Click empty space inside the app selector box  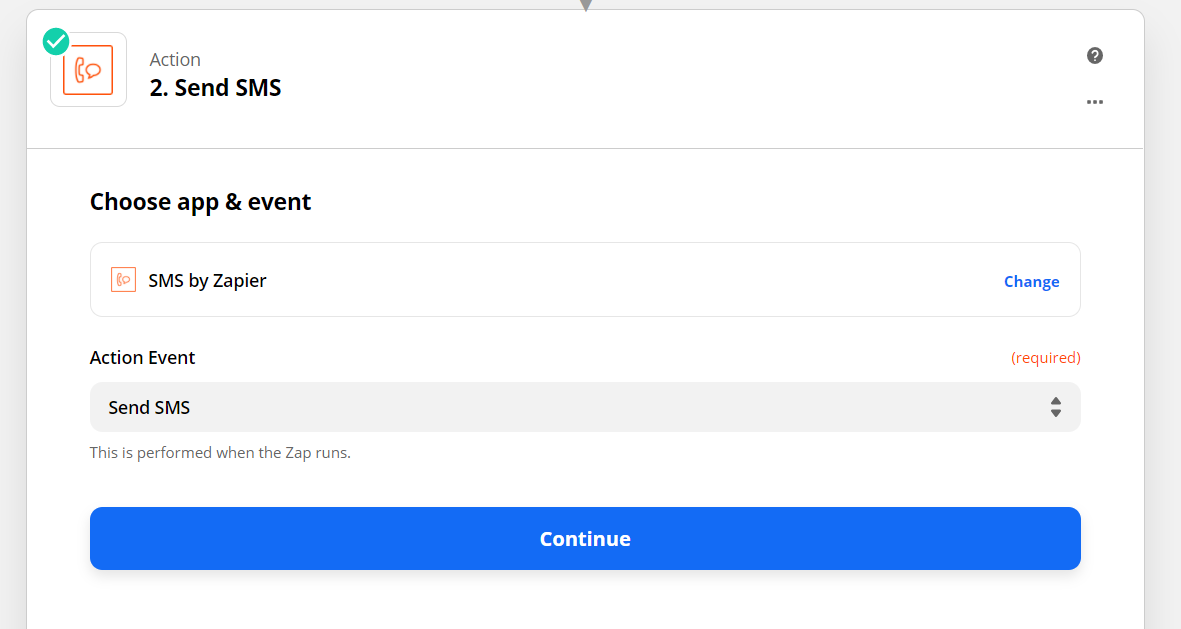[x=633, y=279]
